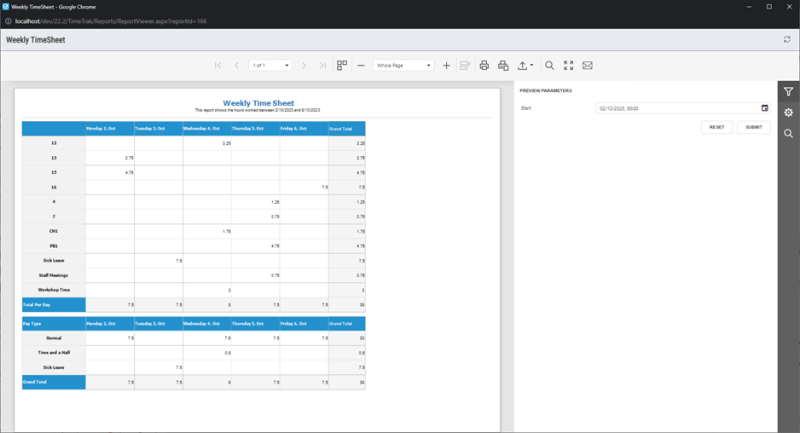The width and height of the screenshot is (800, 433).
Task: Open the report search tool in toolbar
Action: pyautogui.click(x=549, y=65)
